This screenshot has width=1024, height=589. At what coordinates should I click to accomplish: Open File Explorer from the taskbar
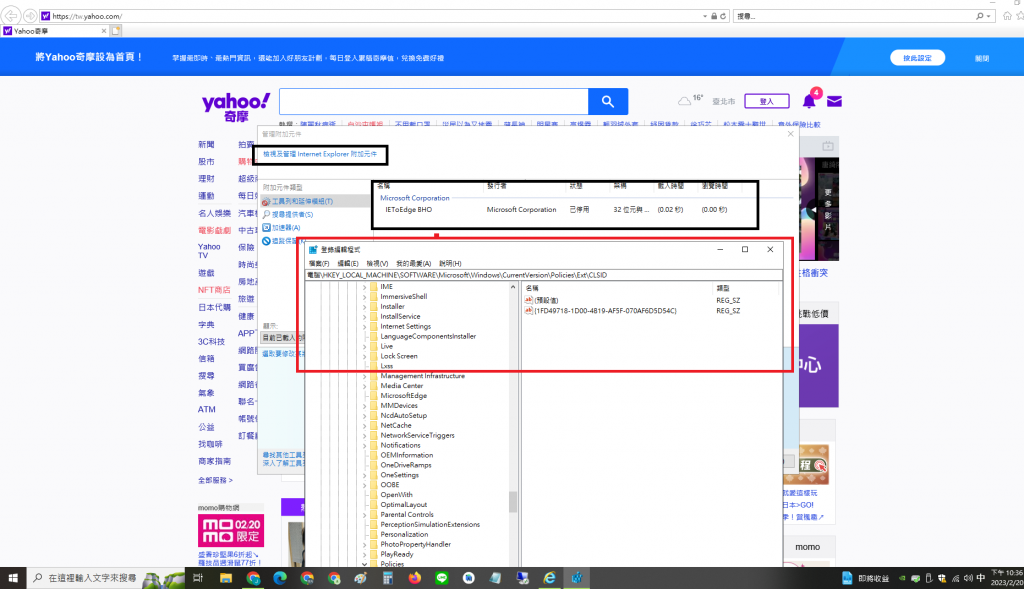(x=225, y=578)
